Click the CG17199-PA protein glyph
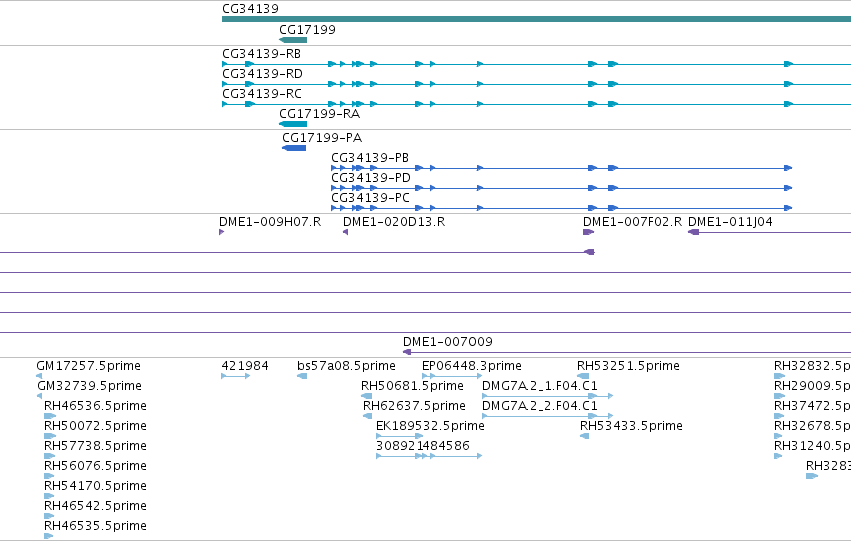The width and height of the screenshot is (851, 541). click(294, 148)
